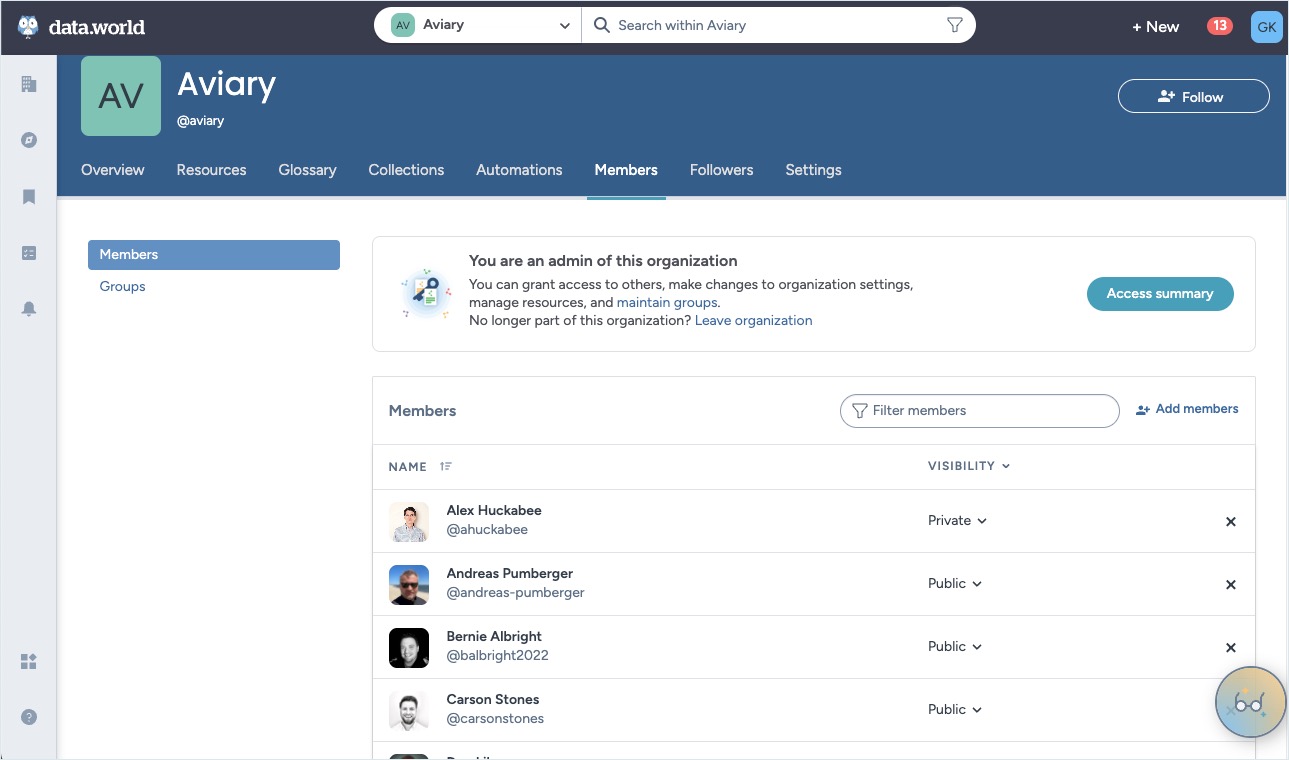Viewport: 1289px width, 760px height.
Task: Click the @balbright2022 username
Action: [x=497, y=655]
